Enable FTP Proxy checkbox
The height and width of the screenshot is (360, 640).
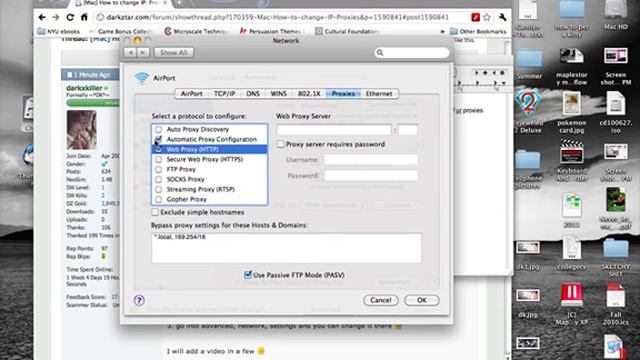[158, 169]
